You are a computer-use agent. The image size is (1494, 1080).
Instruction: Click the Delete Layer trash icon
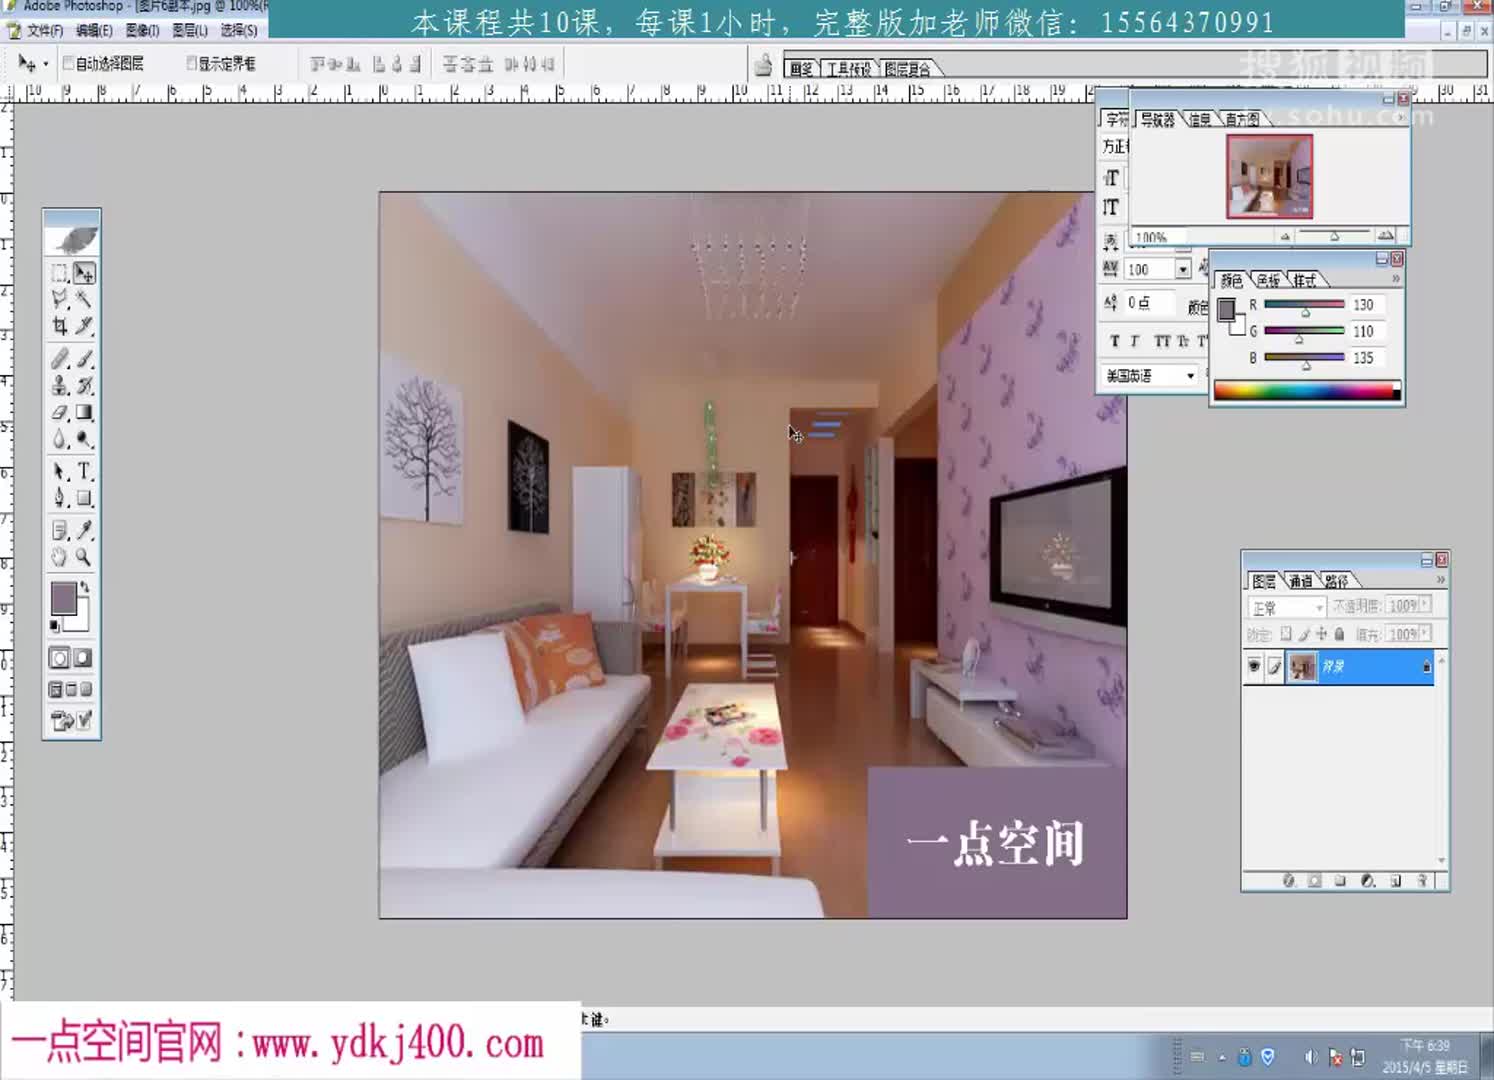coord(1422,880)
